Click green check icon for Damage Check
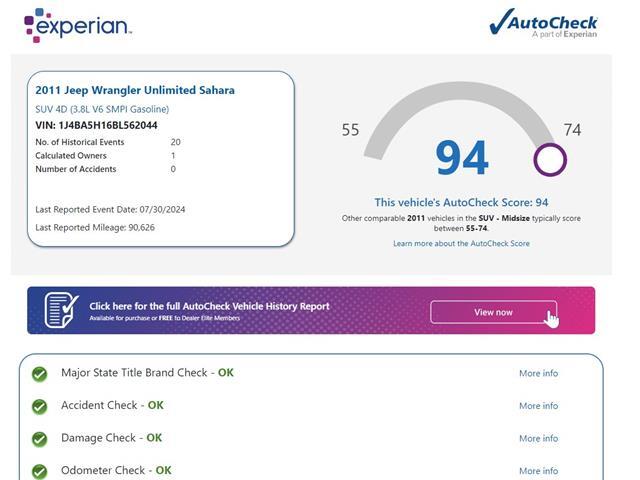Viewport: 640px width, 480px height. tap(40, 439)
